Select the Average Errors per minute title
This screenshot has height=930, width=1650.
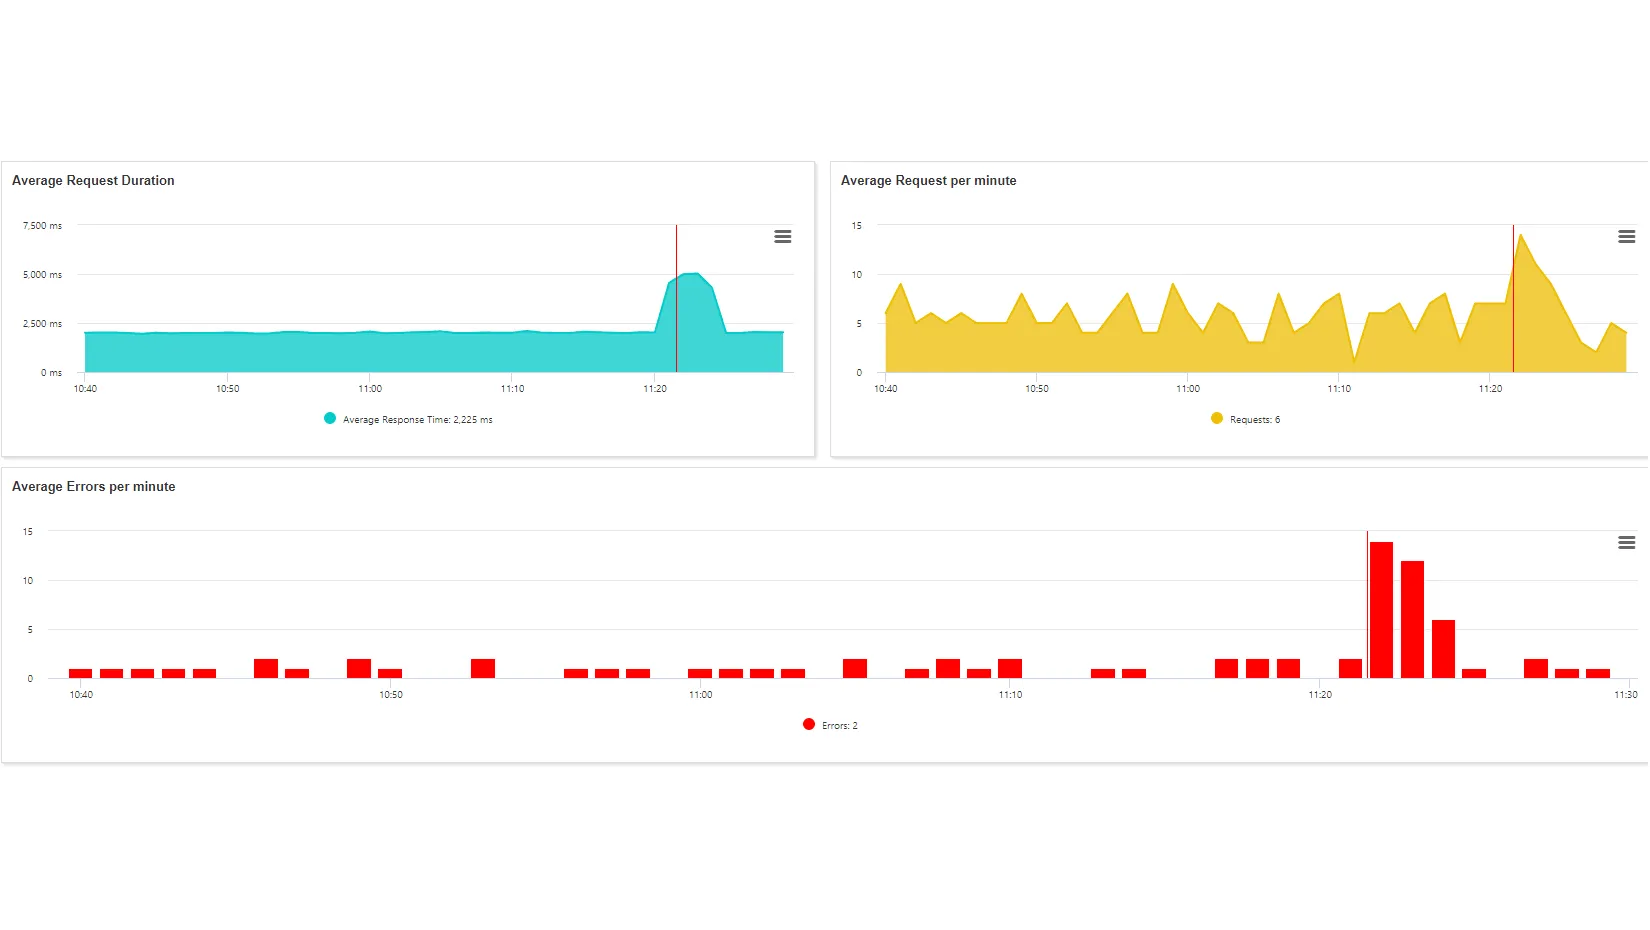(x=93, y=486)
